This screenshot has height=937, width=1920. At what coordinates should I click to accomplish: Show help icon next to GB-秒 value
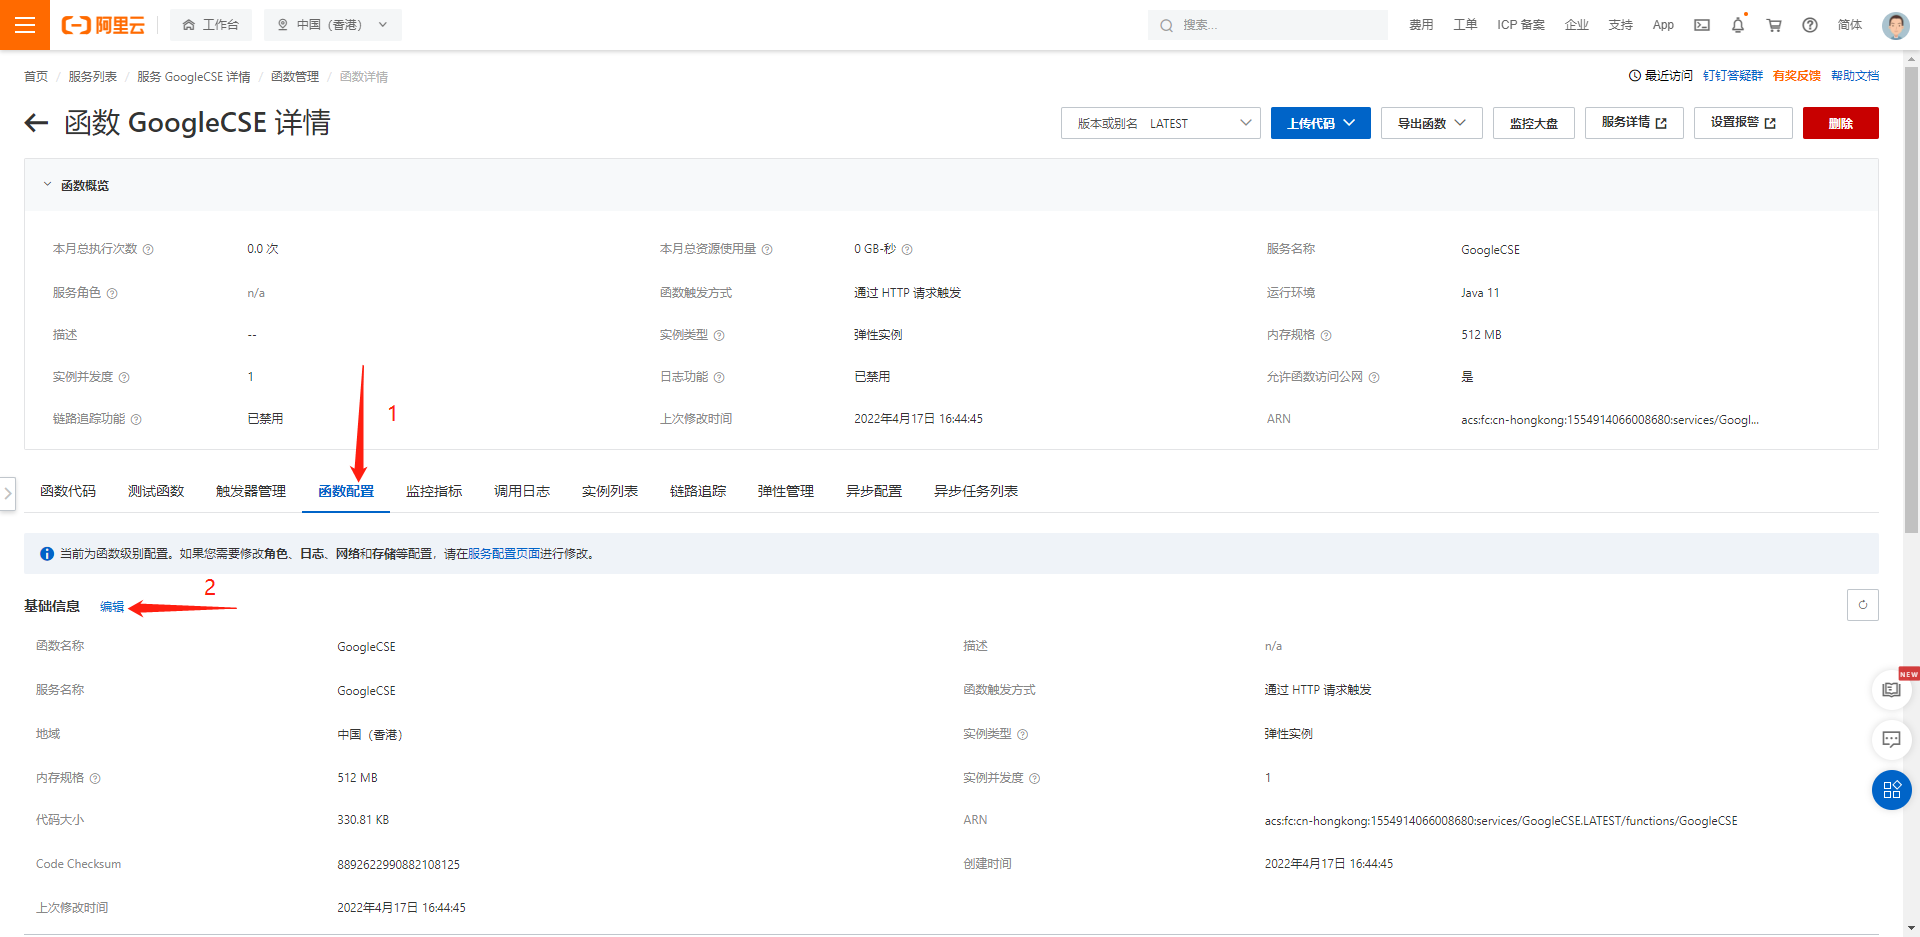click(907, 250)
